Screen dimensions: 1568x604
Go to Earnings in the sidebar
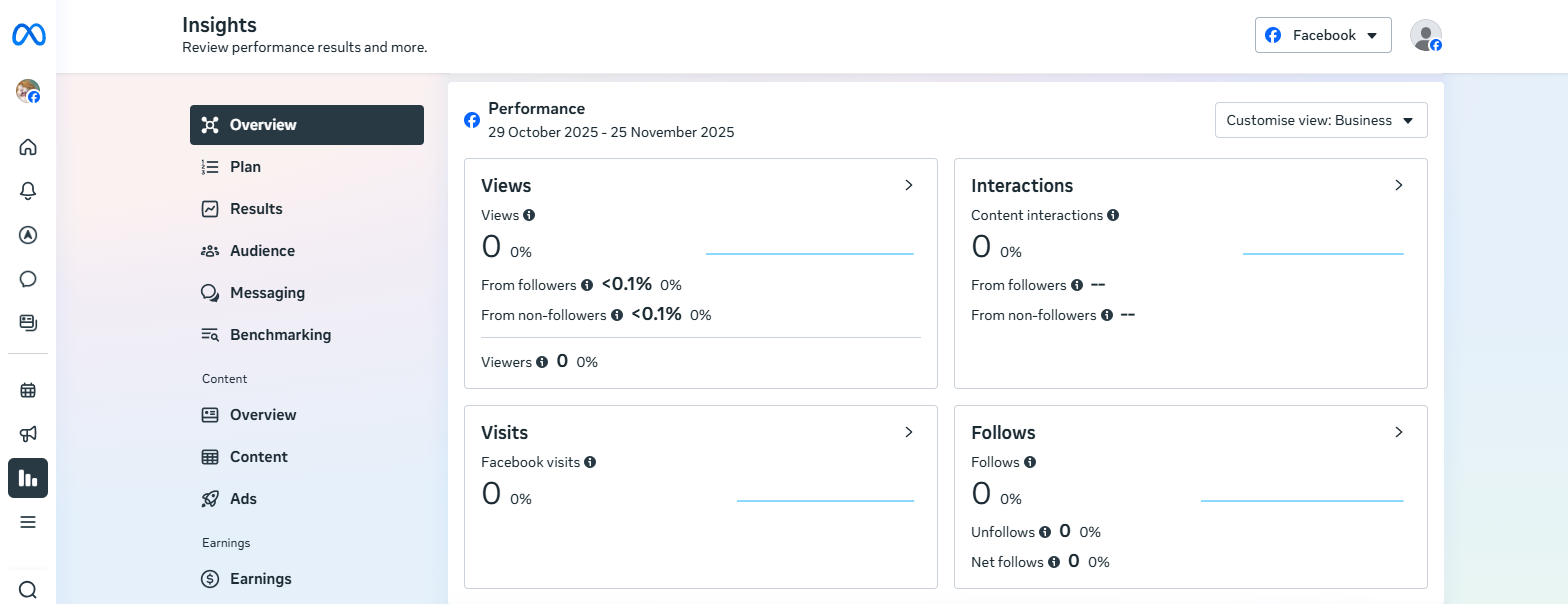260,579
